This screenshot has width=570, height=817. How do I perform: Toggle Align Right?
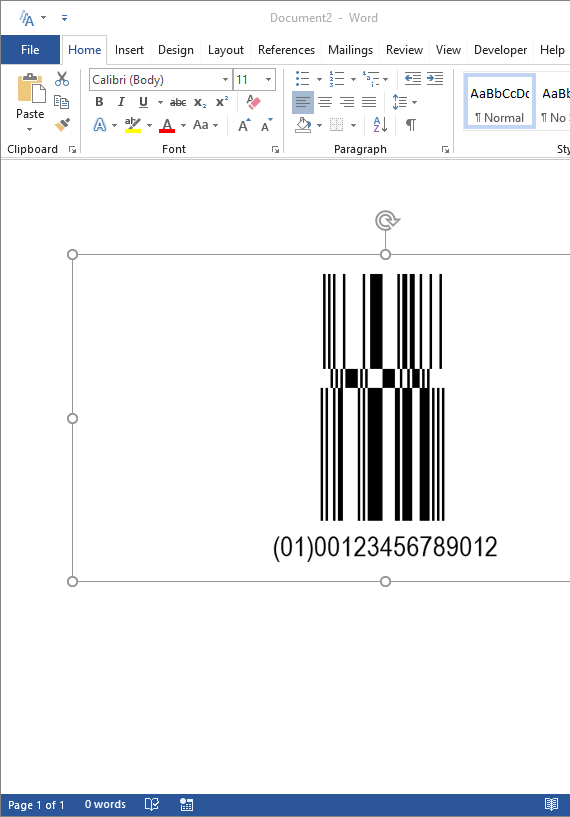(x=347, y=102)
